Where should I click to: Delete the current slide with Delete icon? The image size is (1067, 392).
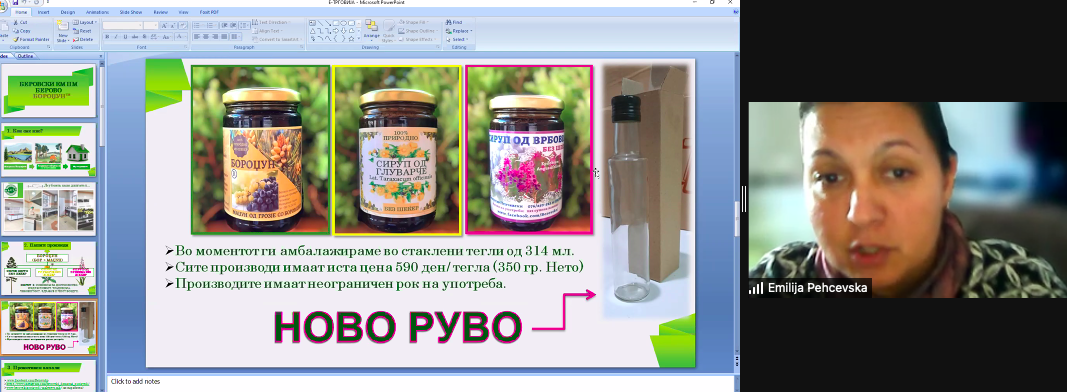[82, 39]
